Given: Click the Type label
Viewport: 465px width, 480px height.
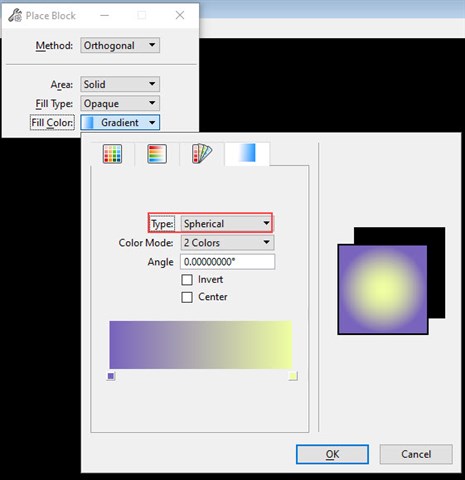Looking at the screenshot, I should click(162, 224).
